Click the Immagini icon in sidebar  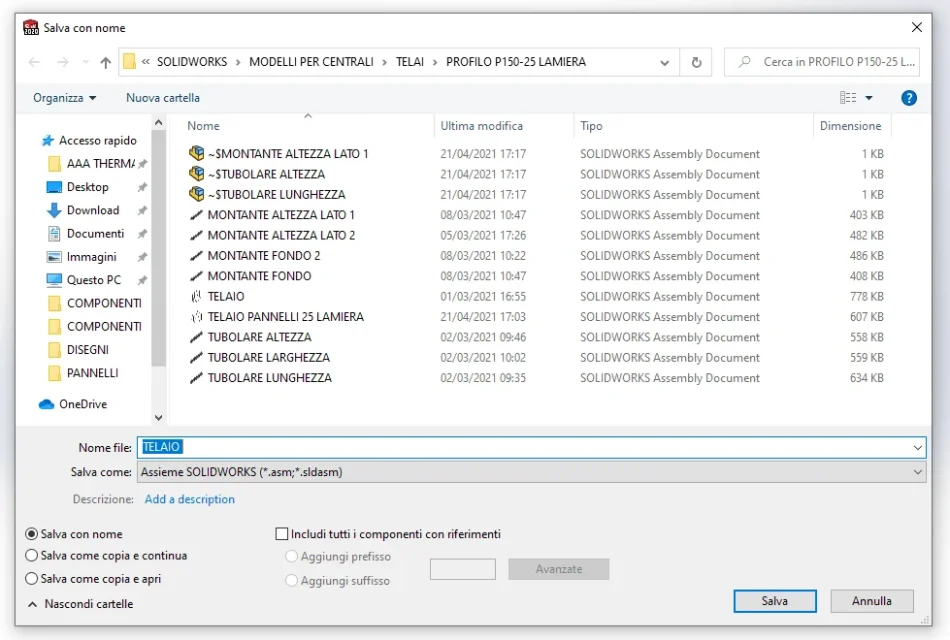coord(54,257)
